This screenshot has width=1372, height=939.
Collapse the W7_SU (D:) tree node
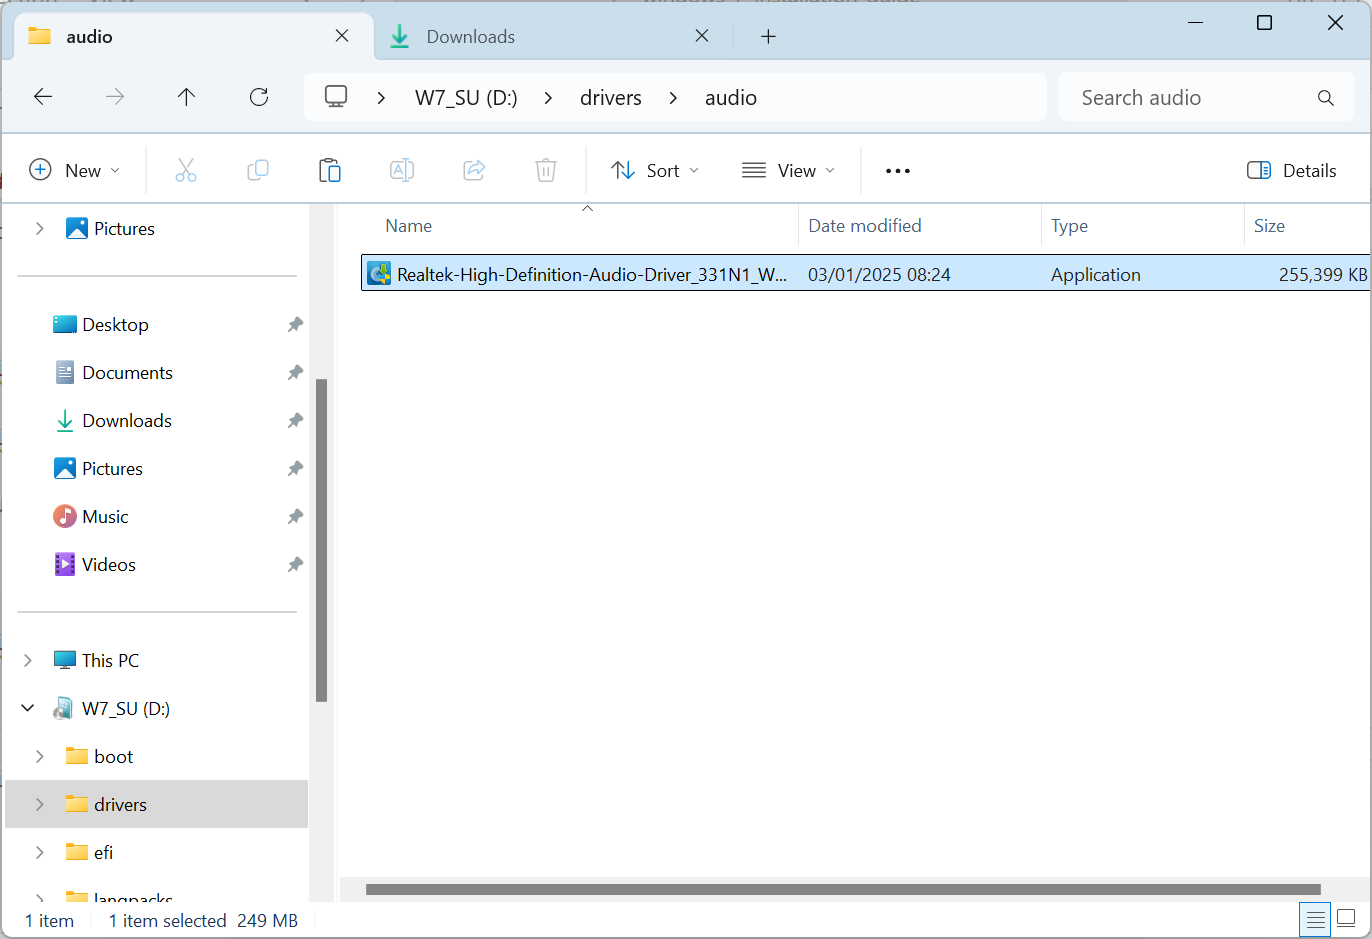27,709
